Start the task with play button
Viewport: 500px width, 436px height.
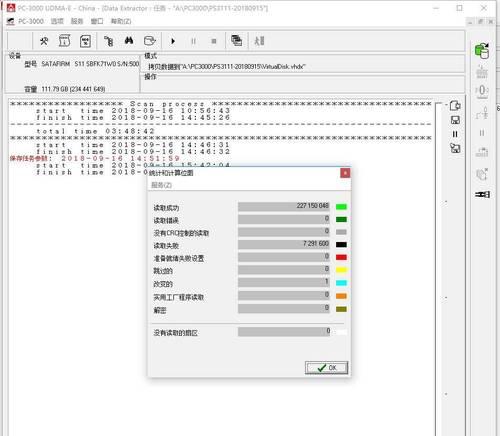[x=173, y=41]
